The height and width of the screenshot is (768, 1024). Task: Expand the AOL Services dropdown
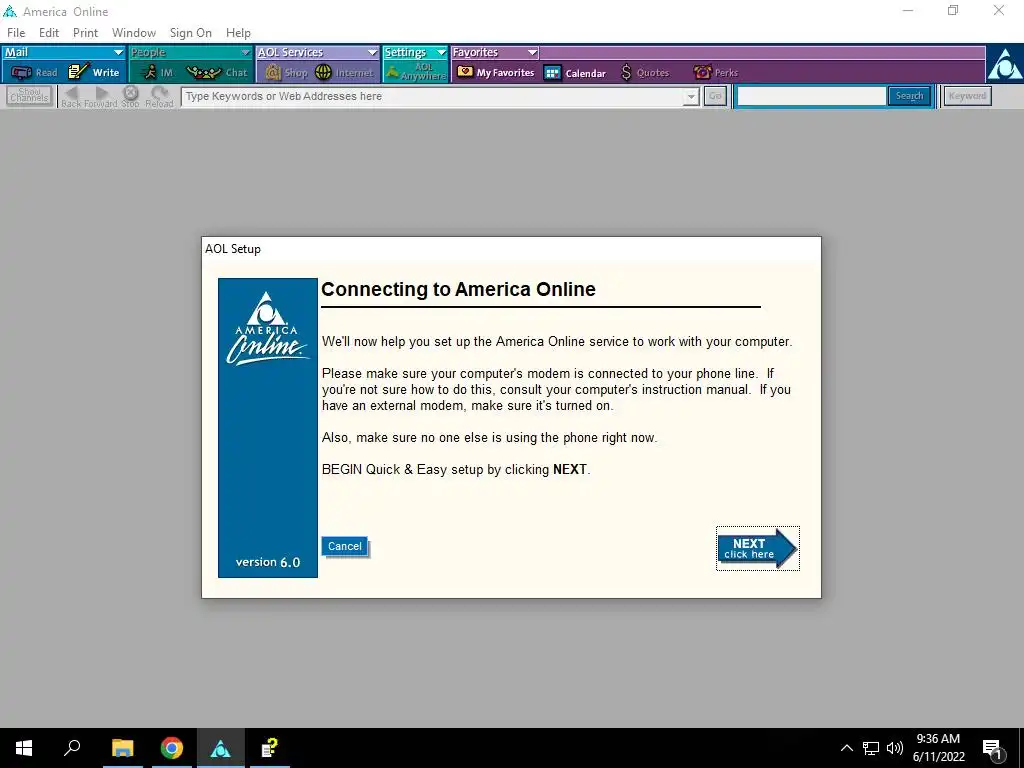pos(372,52)
